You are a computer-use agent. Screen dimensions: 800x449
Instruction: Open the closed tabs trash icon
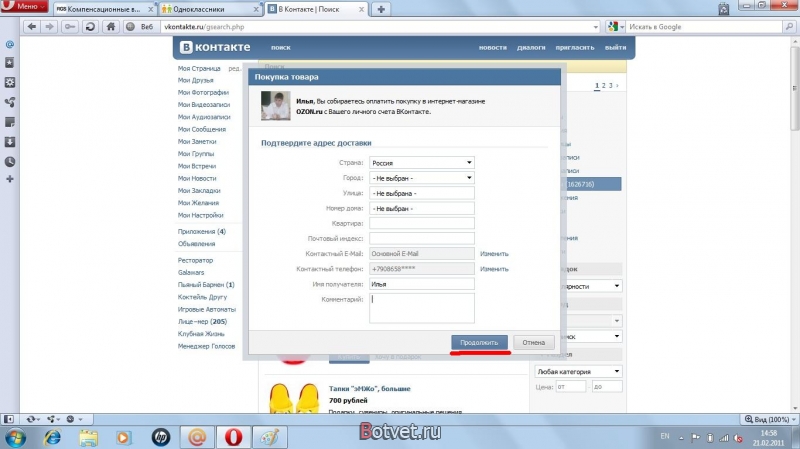723,8
